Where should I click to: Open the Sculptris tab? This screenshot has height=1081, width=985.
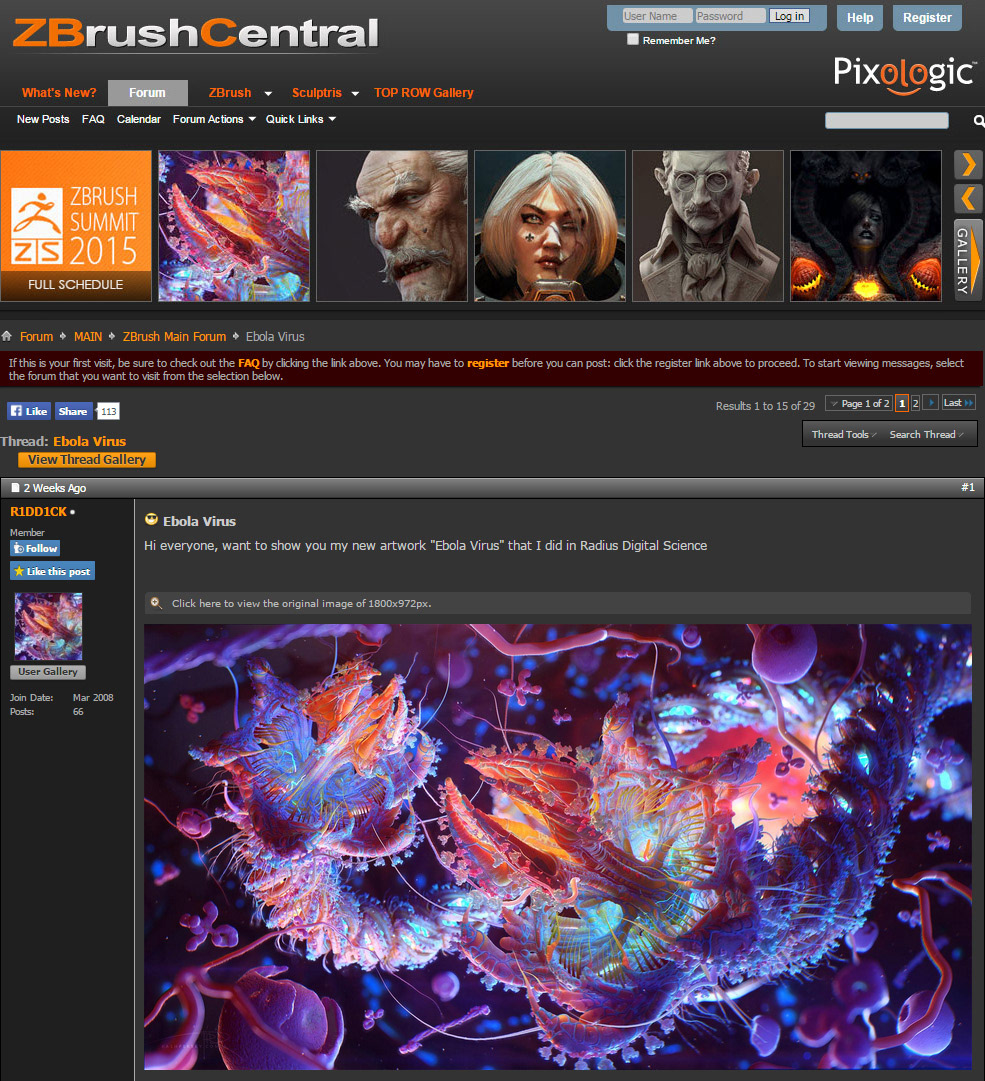(316, 92)
